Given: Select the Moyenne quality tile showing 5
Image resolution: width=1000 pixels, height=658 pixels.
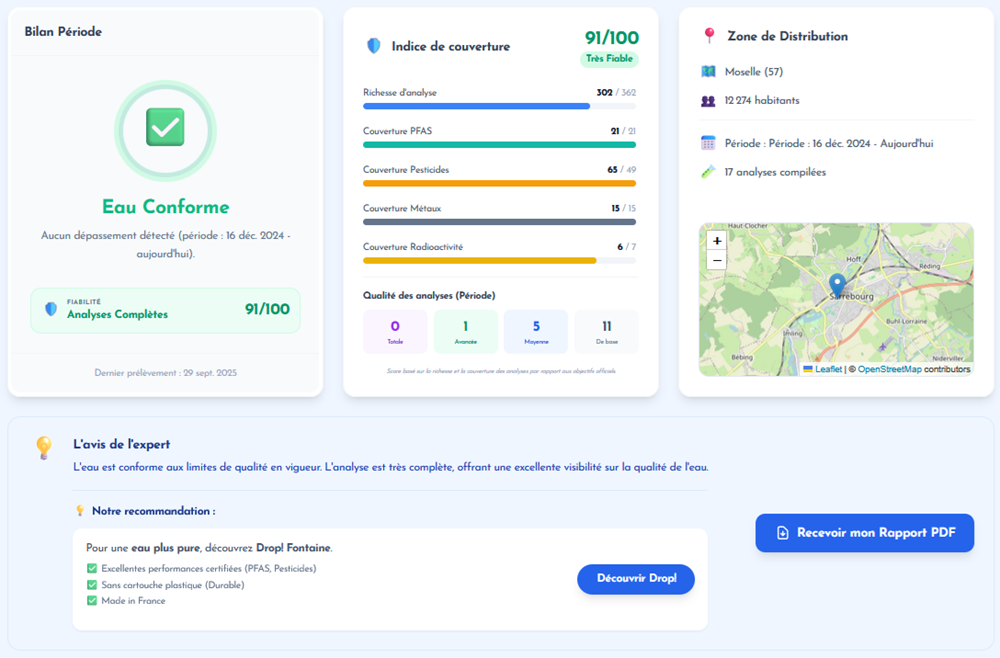Looking at the screenshot, I should 536,331.
